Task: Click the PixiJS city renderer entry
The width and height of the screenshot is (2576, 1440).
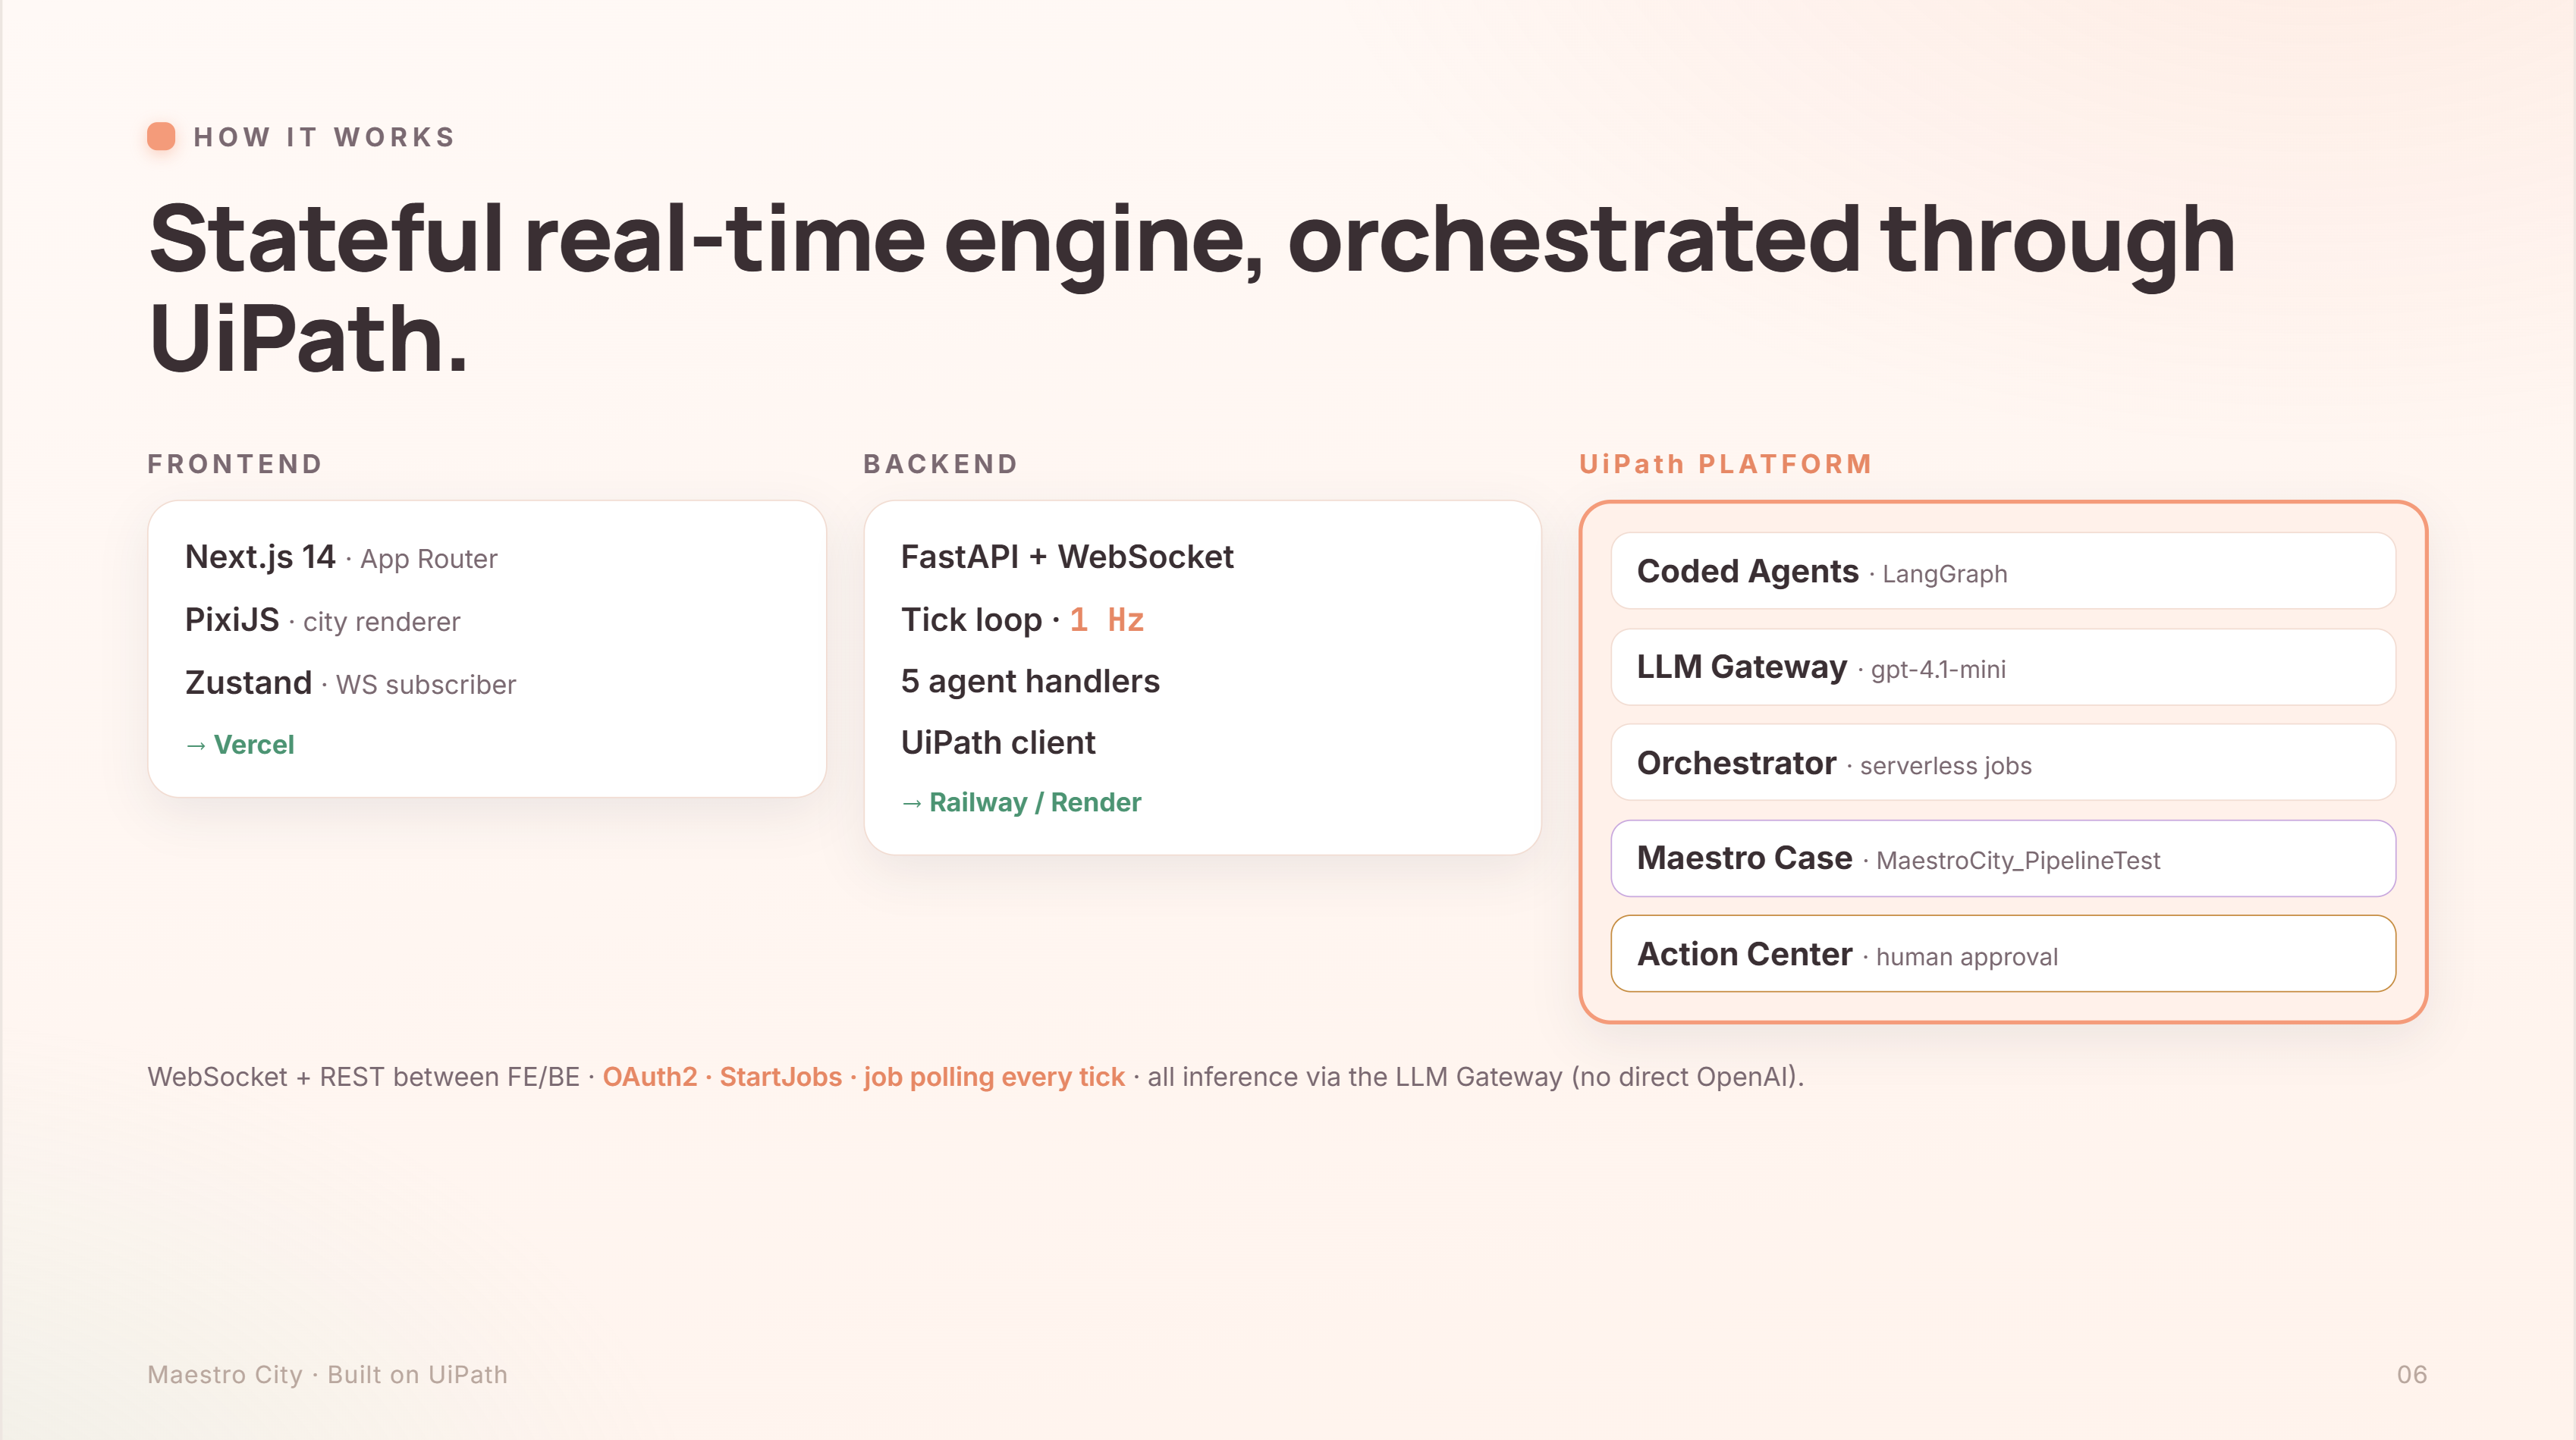Action: pyautogui.click(x=322, y=620)
